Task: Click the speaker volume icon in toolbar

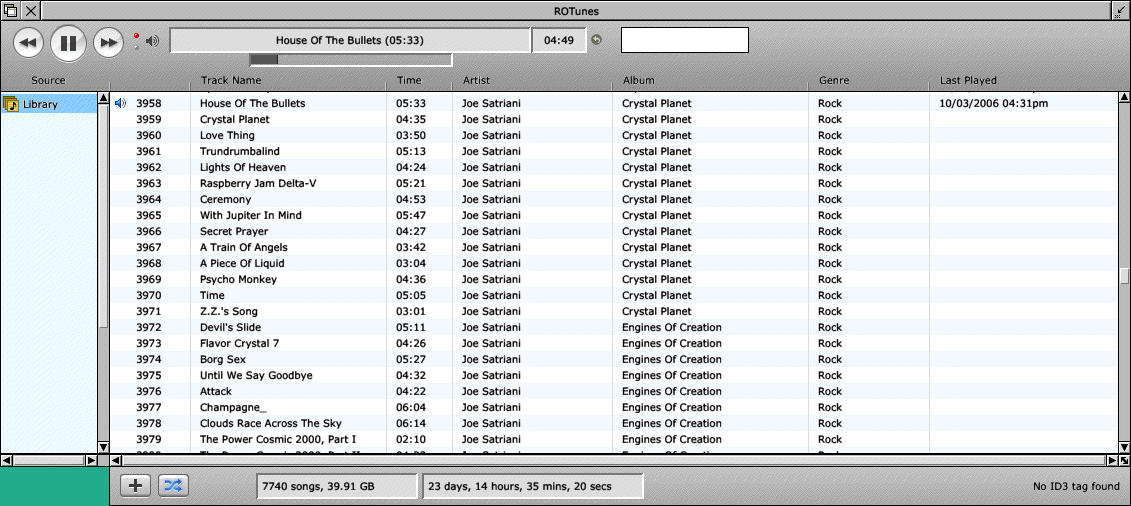Action: [x=151, y=40]
